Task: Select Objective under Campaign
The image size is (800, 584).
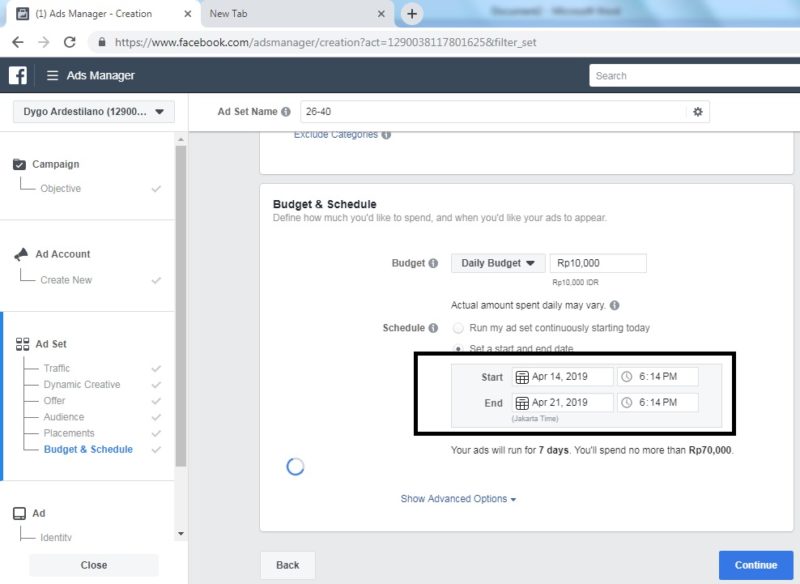Action: point(61,189)
